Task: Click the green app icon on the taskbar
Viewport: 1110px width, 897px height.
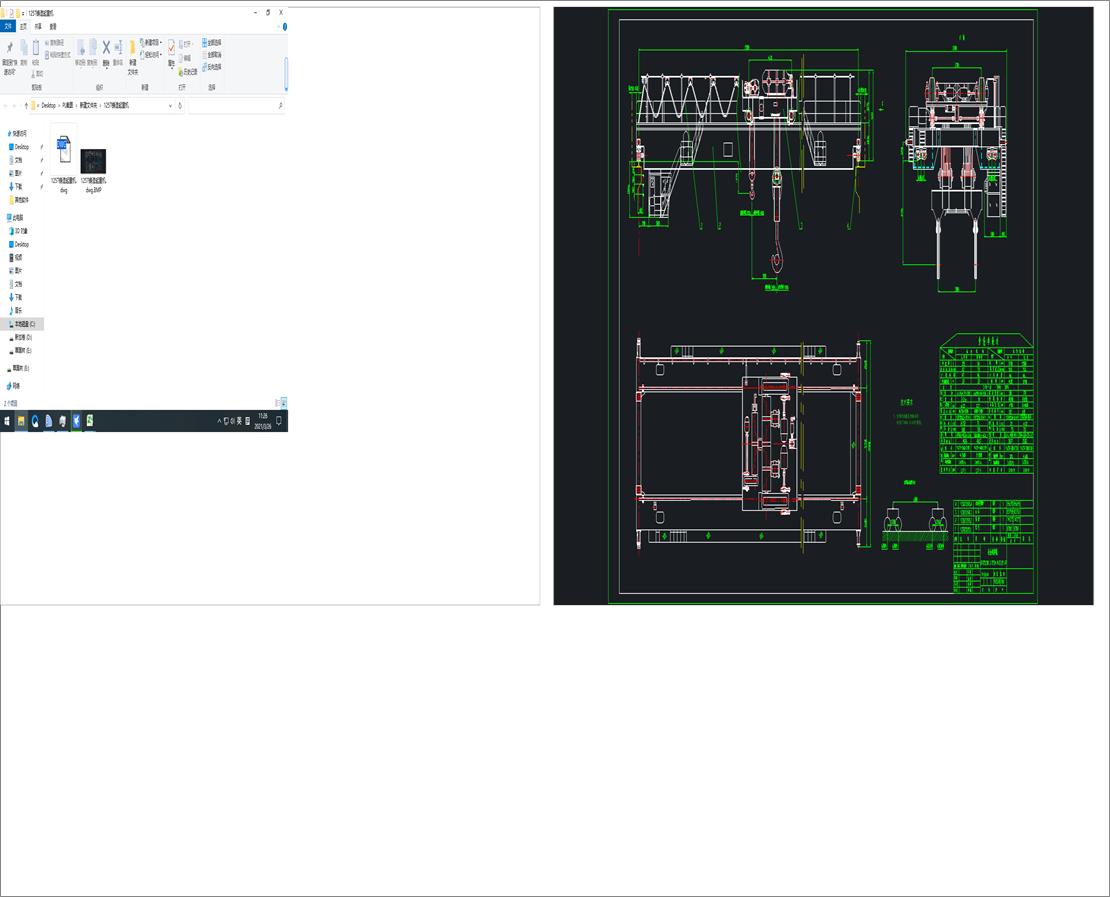Action: tap(90, 421)
